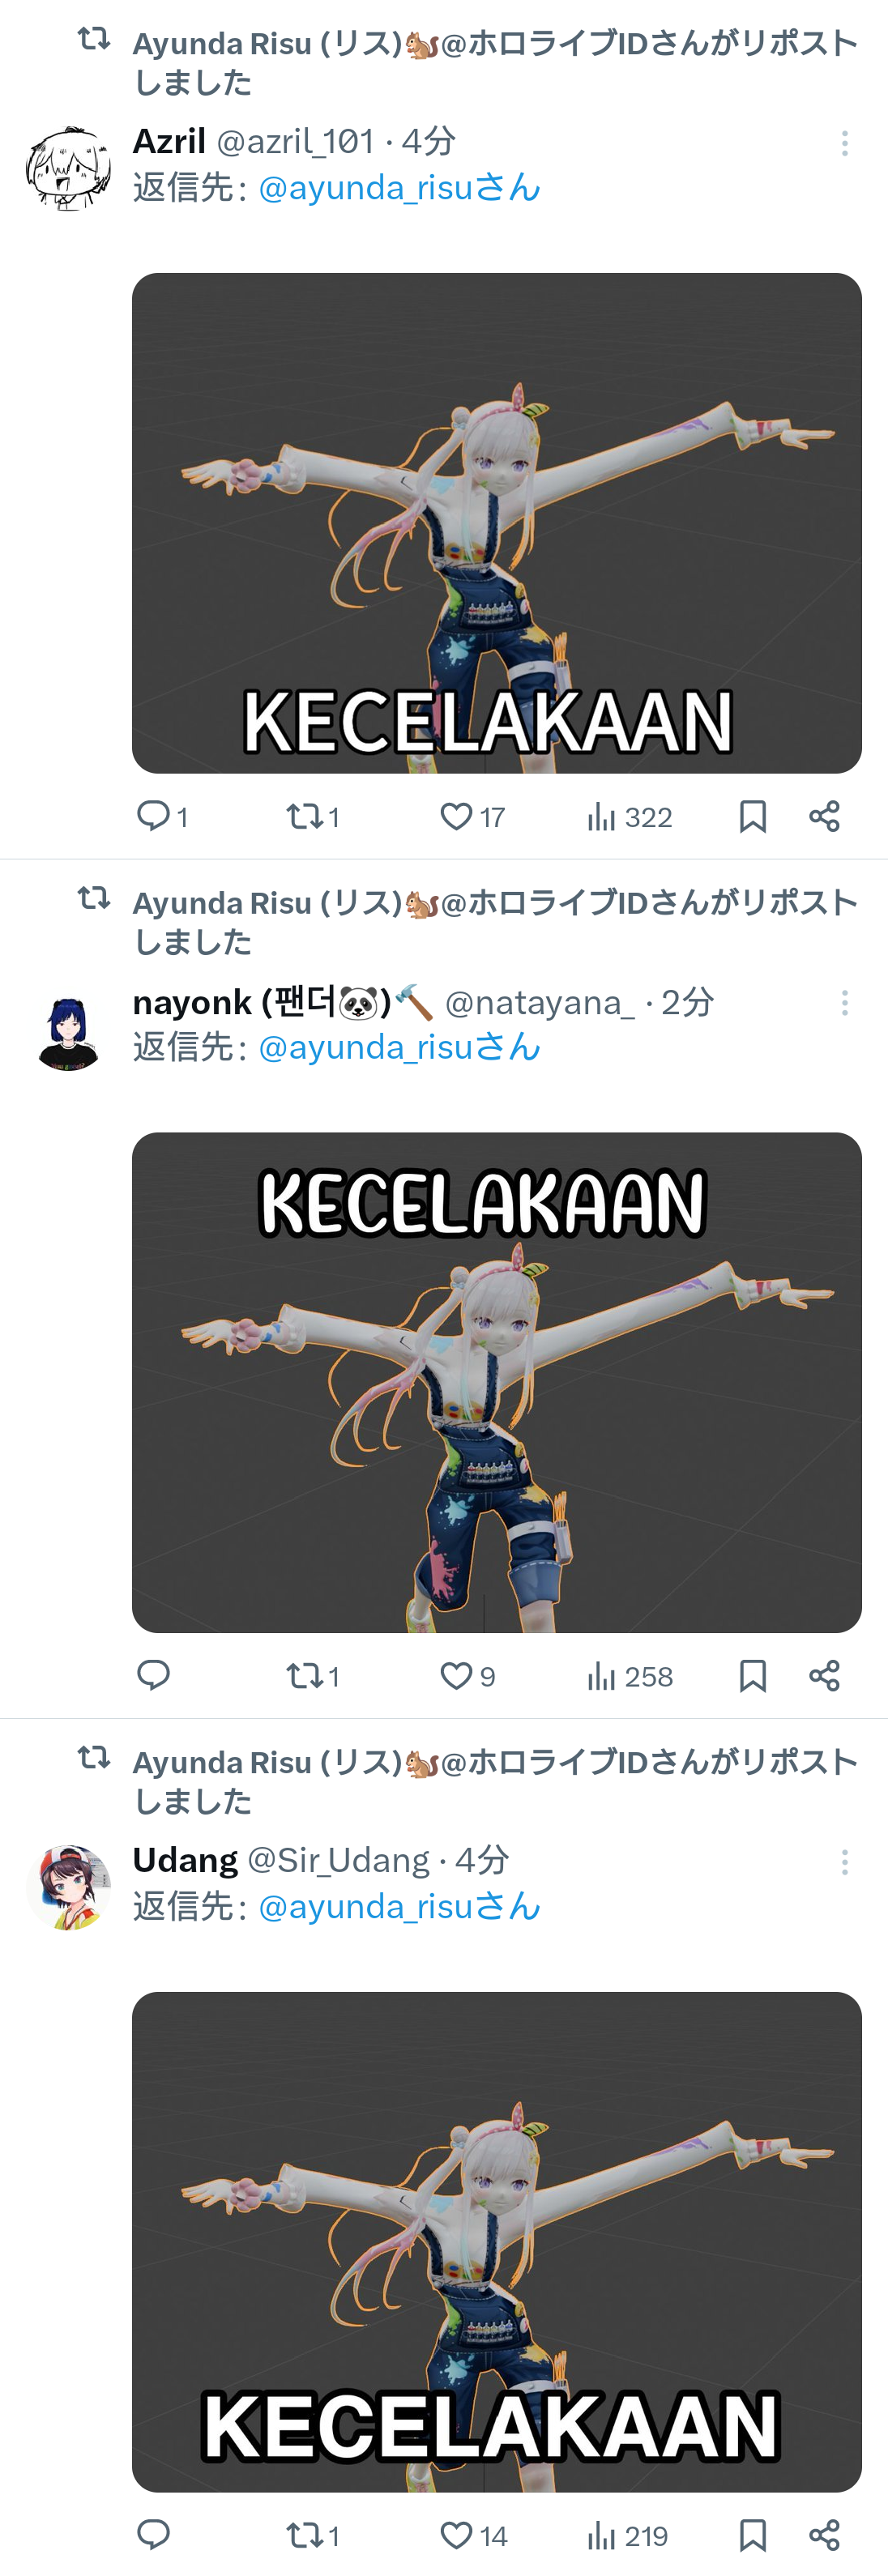Open more options menu for Udang's post
The image size is (888, 2576).
click(x=845, y=1861)
